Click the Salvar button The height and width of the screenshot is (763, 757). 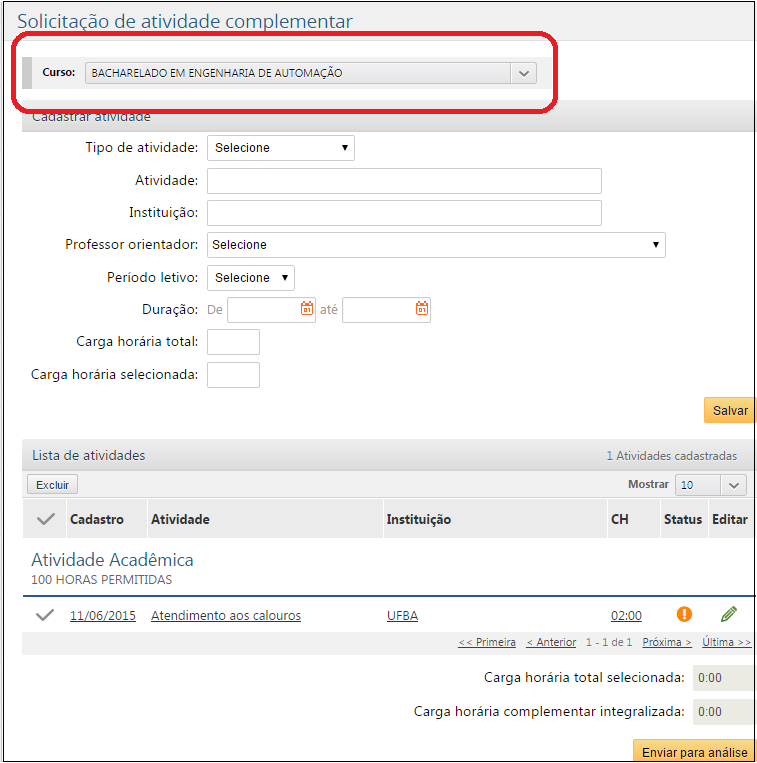[x=730, y=411]
